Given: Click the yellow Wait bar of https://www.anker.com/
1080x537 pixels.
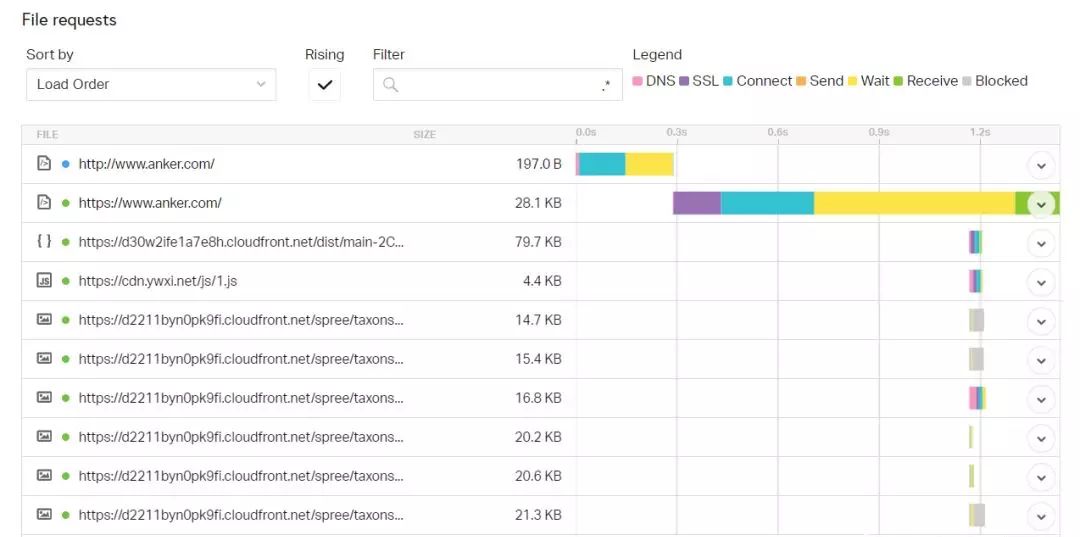Looking at the screenshot, I should pyautogui.click(x=914, y=203).
